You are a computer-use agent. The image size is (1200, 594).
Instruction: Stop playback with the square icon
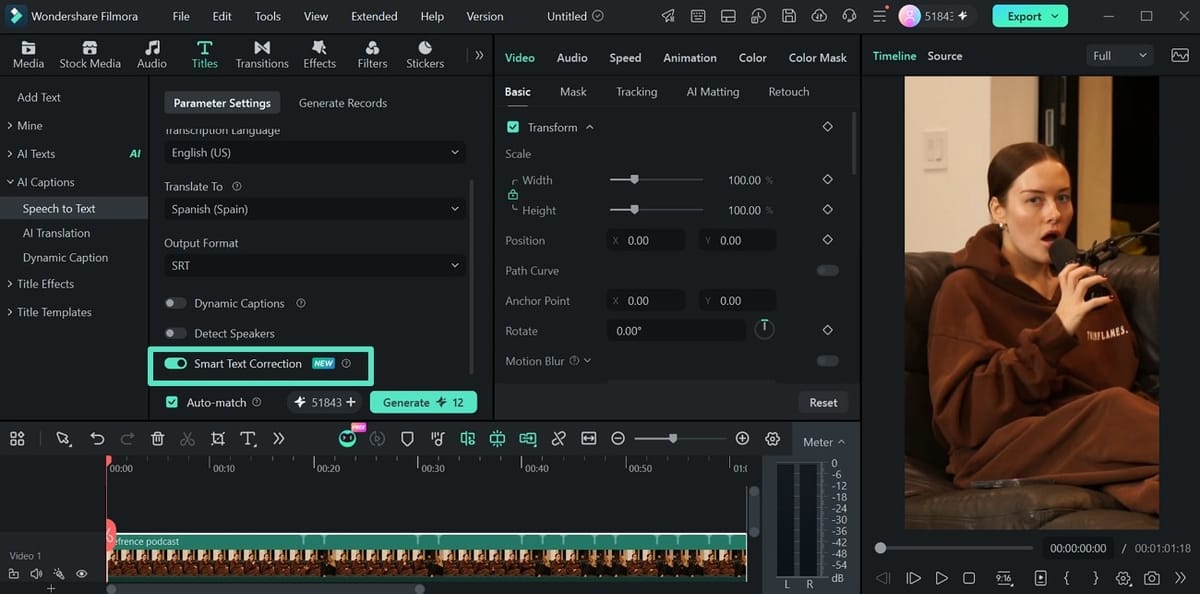pyautogui.click(x=969, y=578)
